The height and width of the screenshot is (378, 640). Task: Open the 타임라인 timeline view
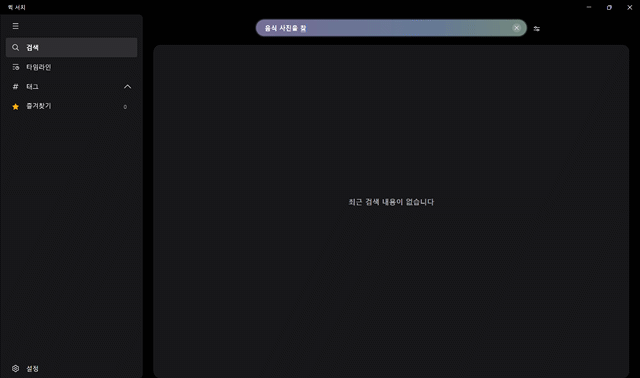coord(71,67)
